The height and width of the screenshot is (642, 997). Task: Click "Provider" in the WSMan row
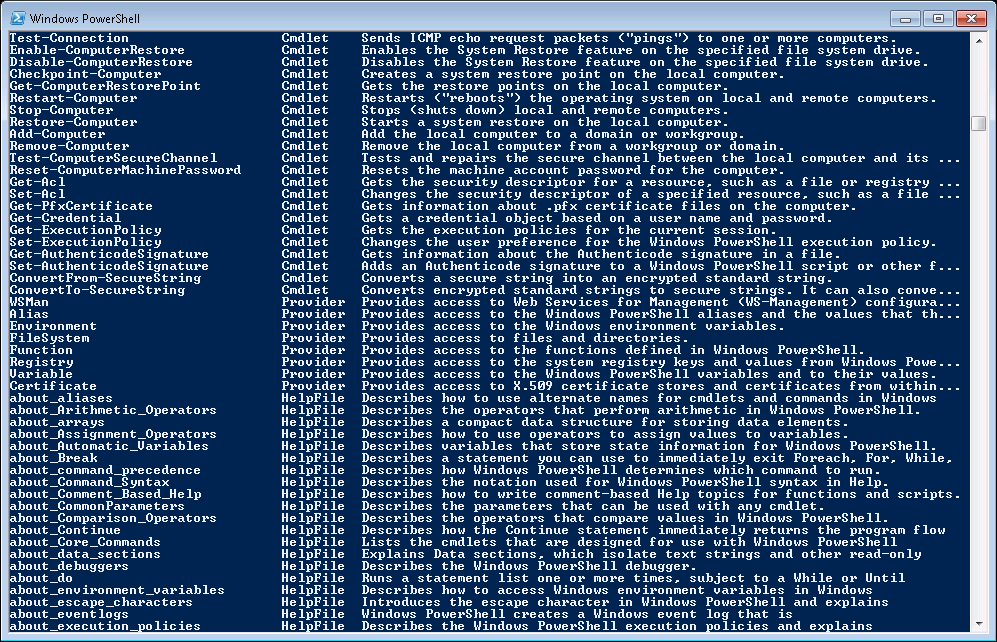313,303
